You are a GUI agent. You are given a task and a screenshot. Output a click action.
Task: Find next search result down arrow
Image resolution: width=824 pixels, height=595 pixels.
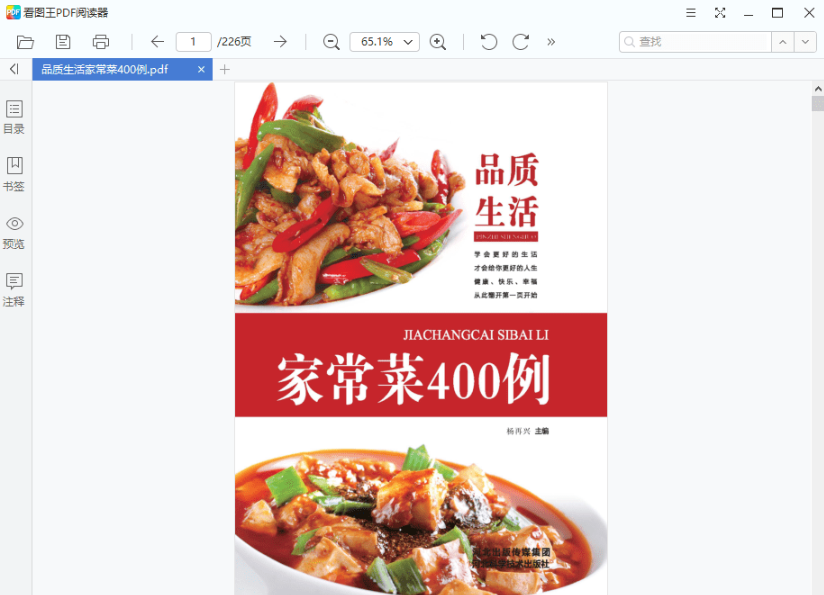(805, 42)
